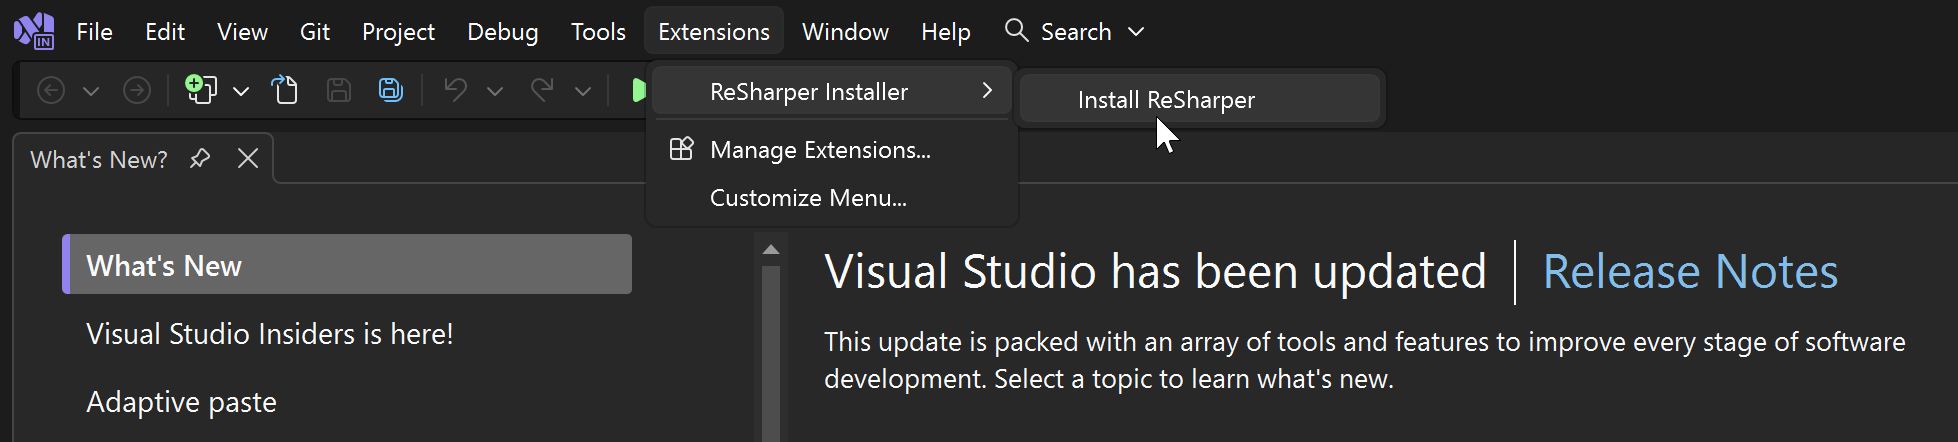The width and height of the screenshot is (1958, 442).
Task: Open the Undo history dropdown
Action: coord(494,91)
